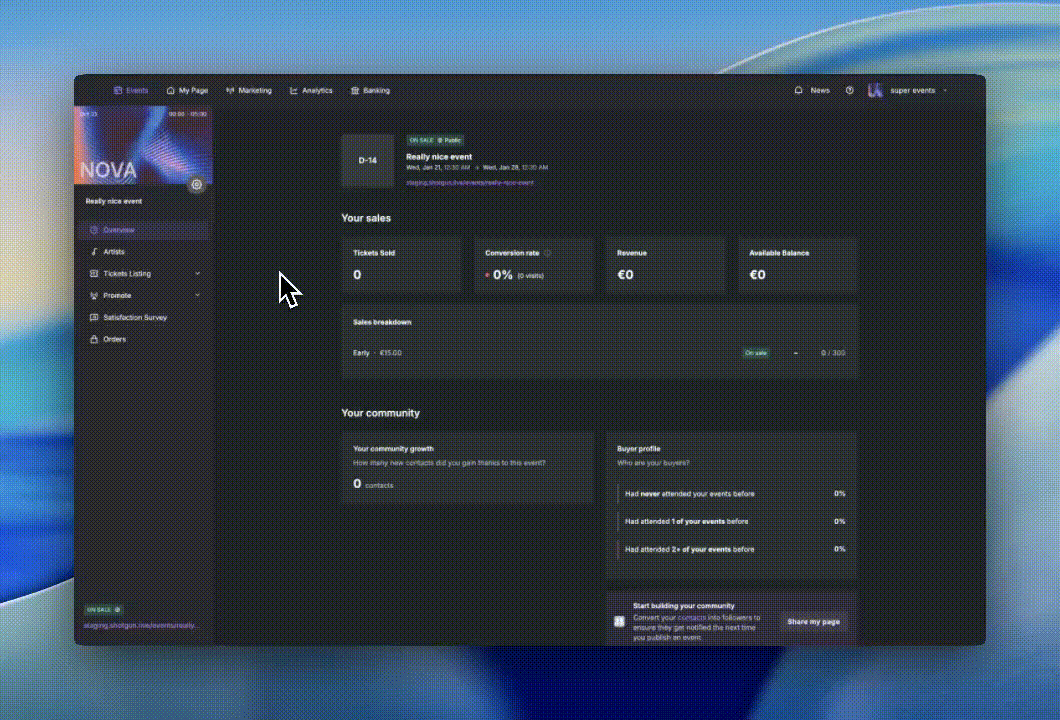The width and height of the screenshot is (1060, 720).
Task: Open Promote in the sidebar
Action: coord(143,295)
